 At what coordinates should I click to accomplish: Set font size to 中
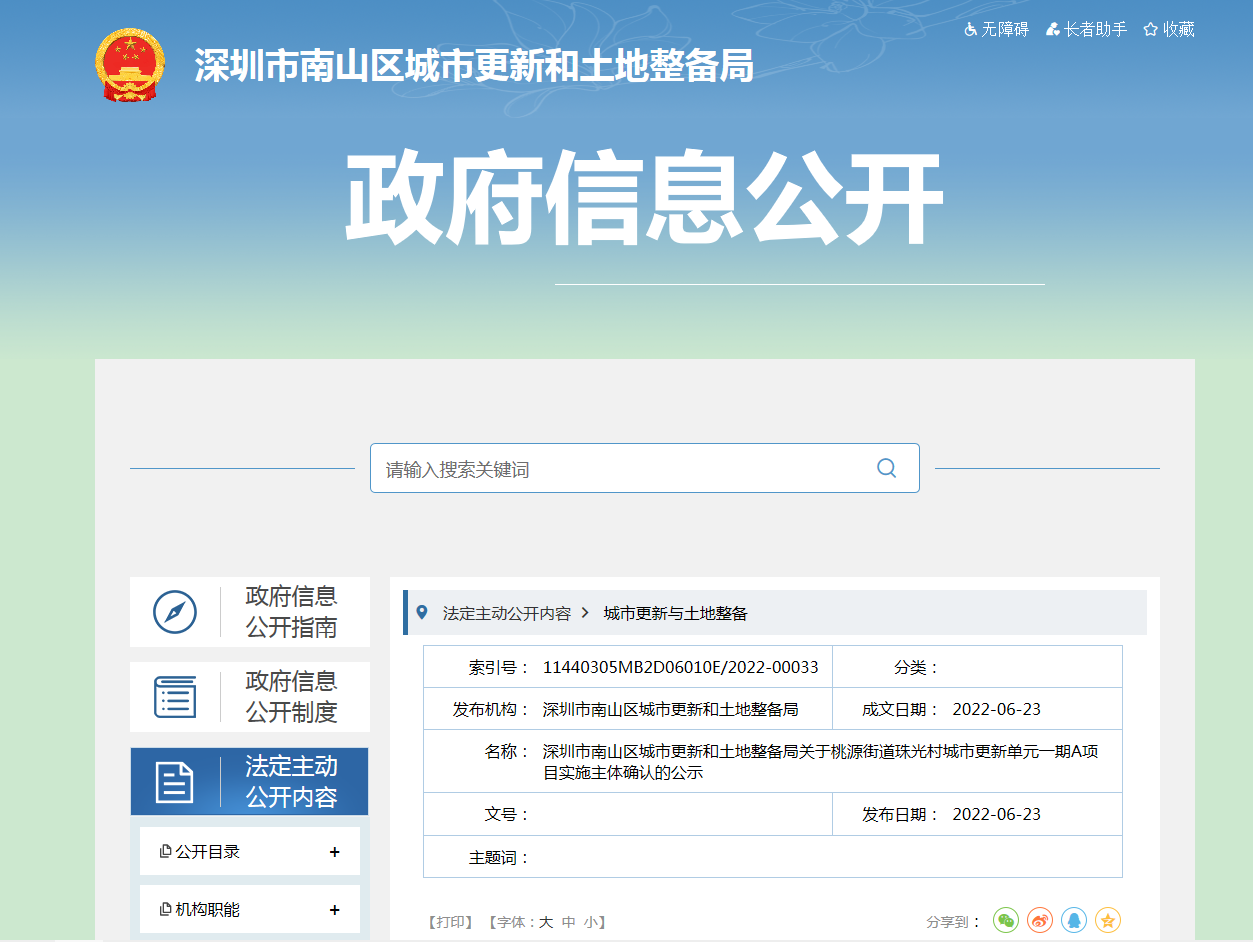click(x=568, y=922)
